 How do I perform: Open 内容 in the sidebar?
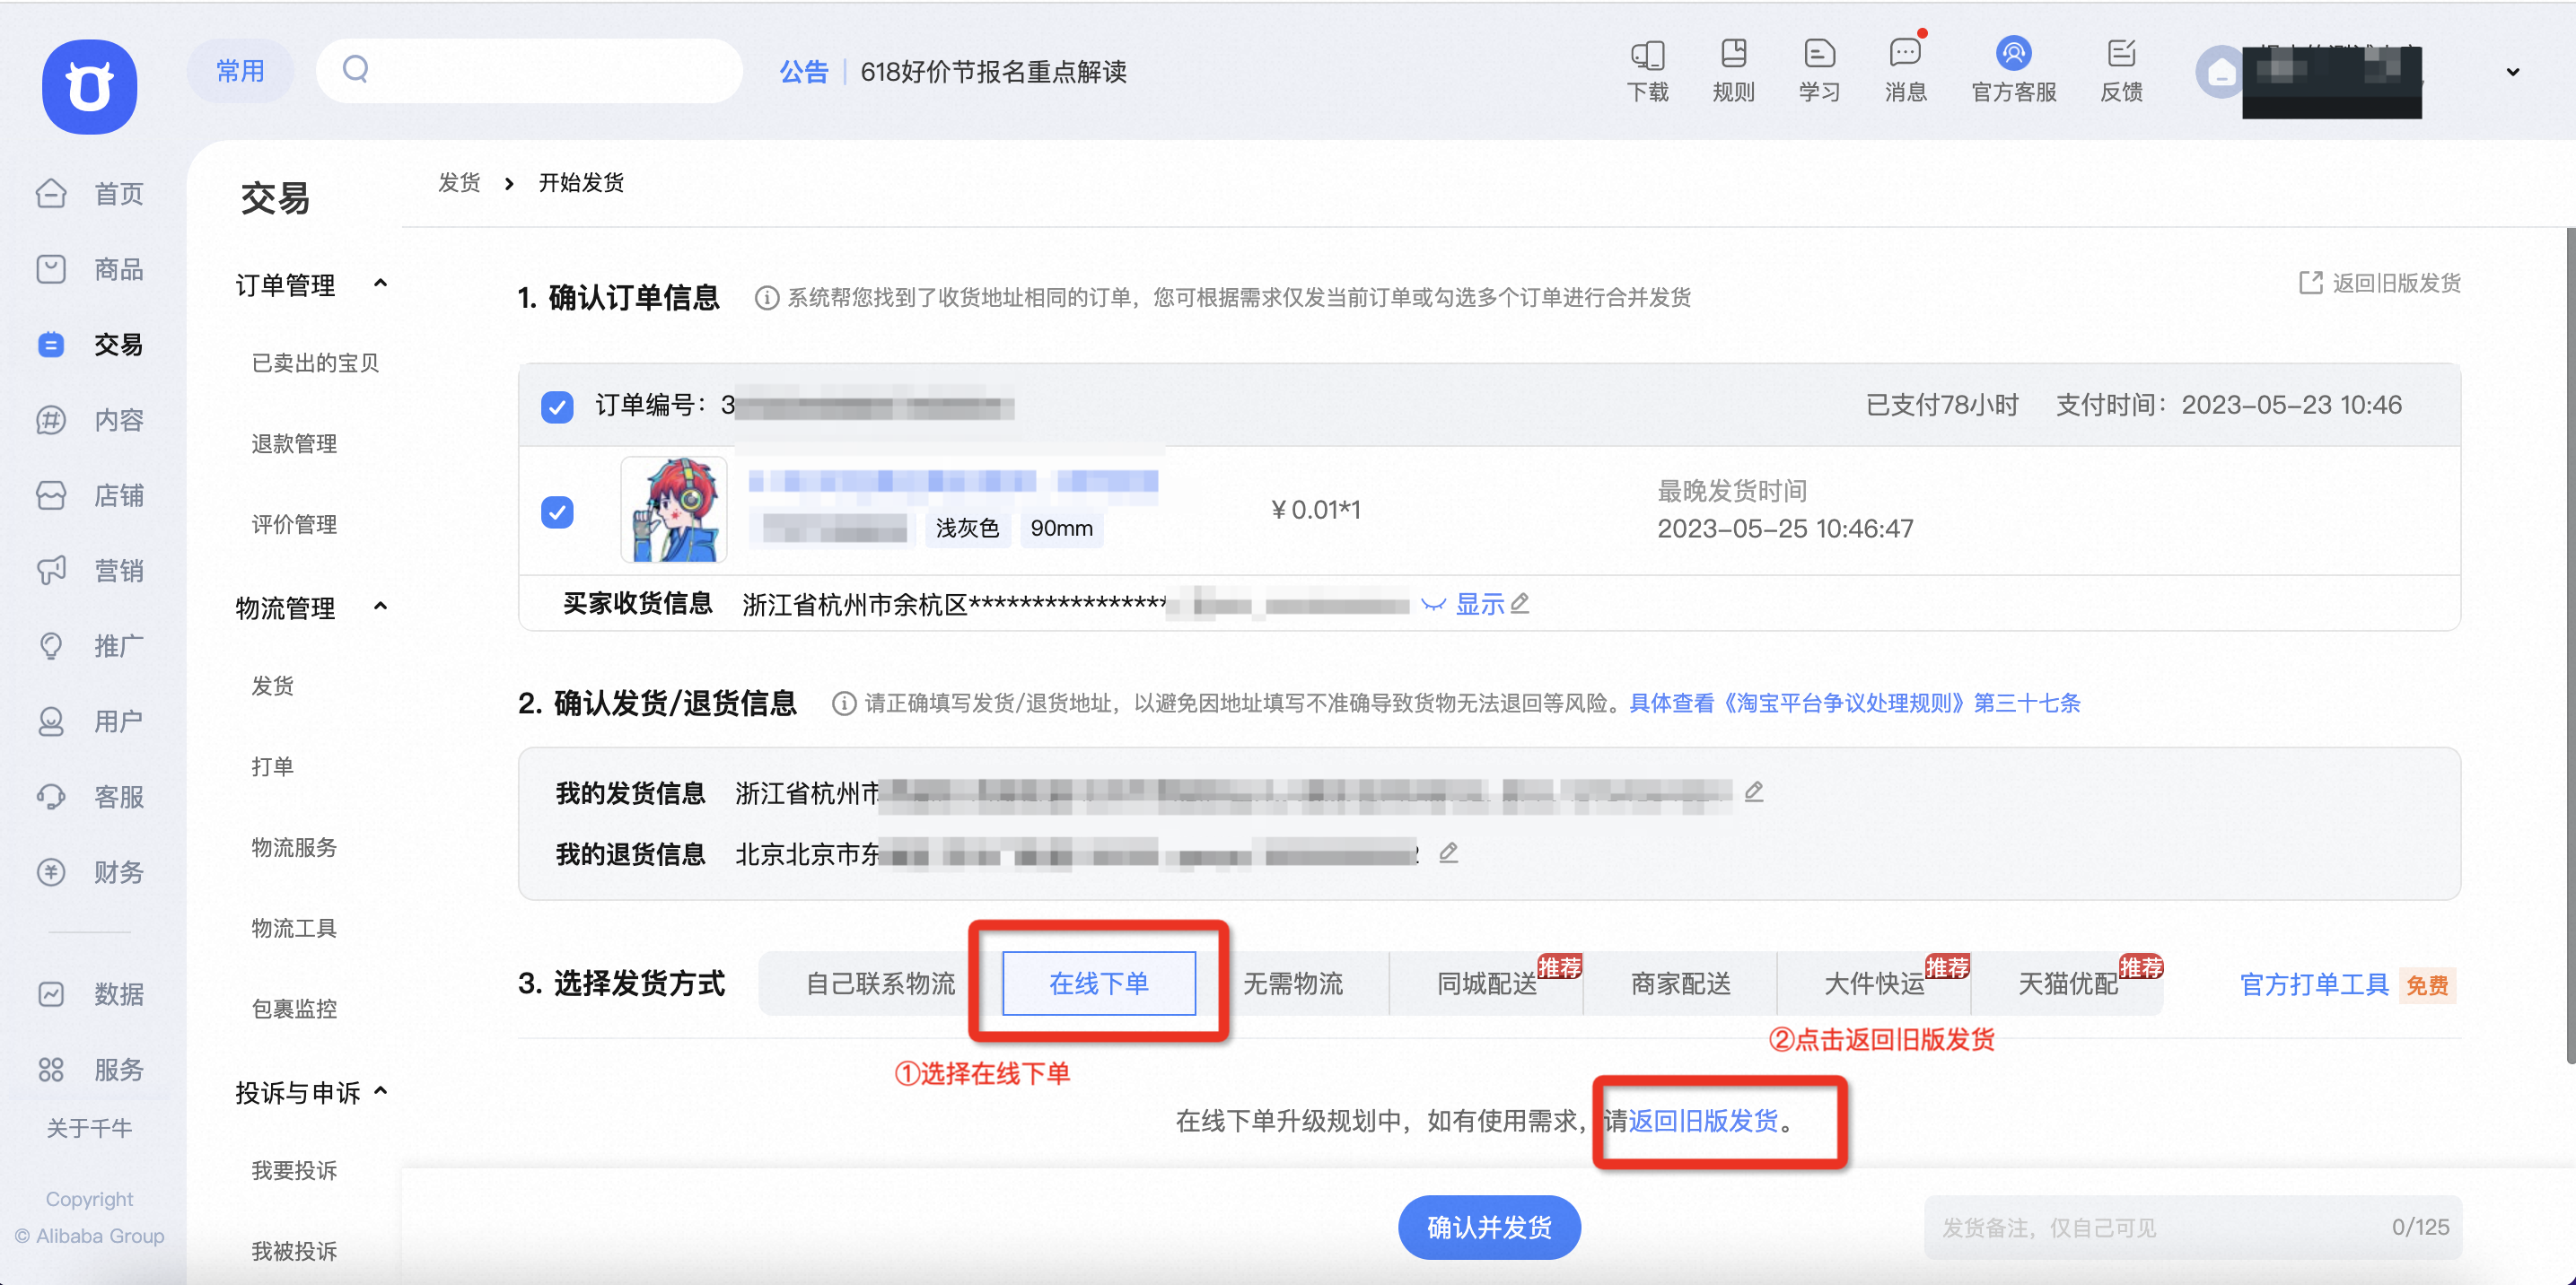92,420
